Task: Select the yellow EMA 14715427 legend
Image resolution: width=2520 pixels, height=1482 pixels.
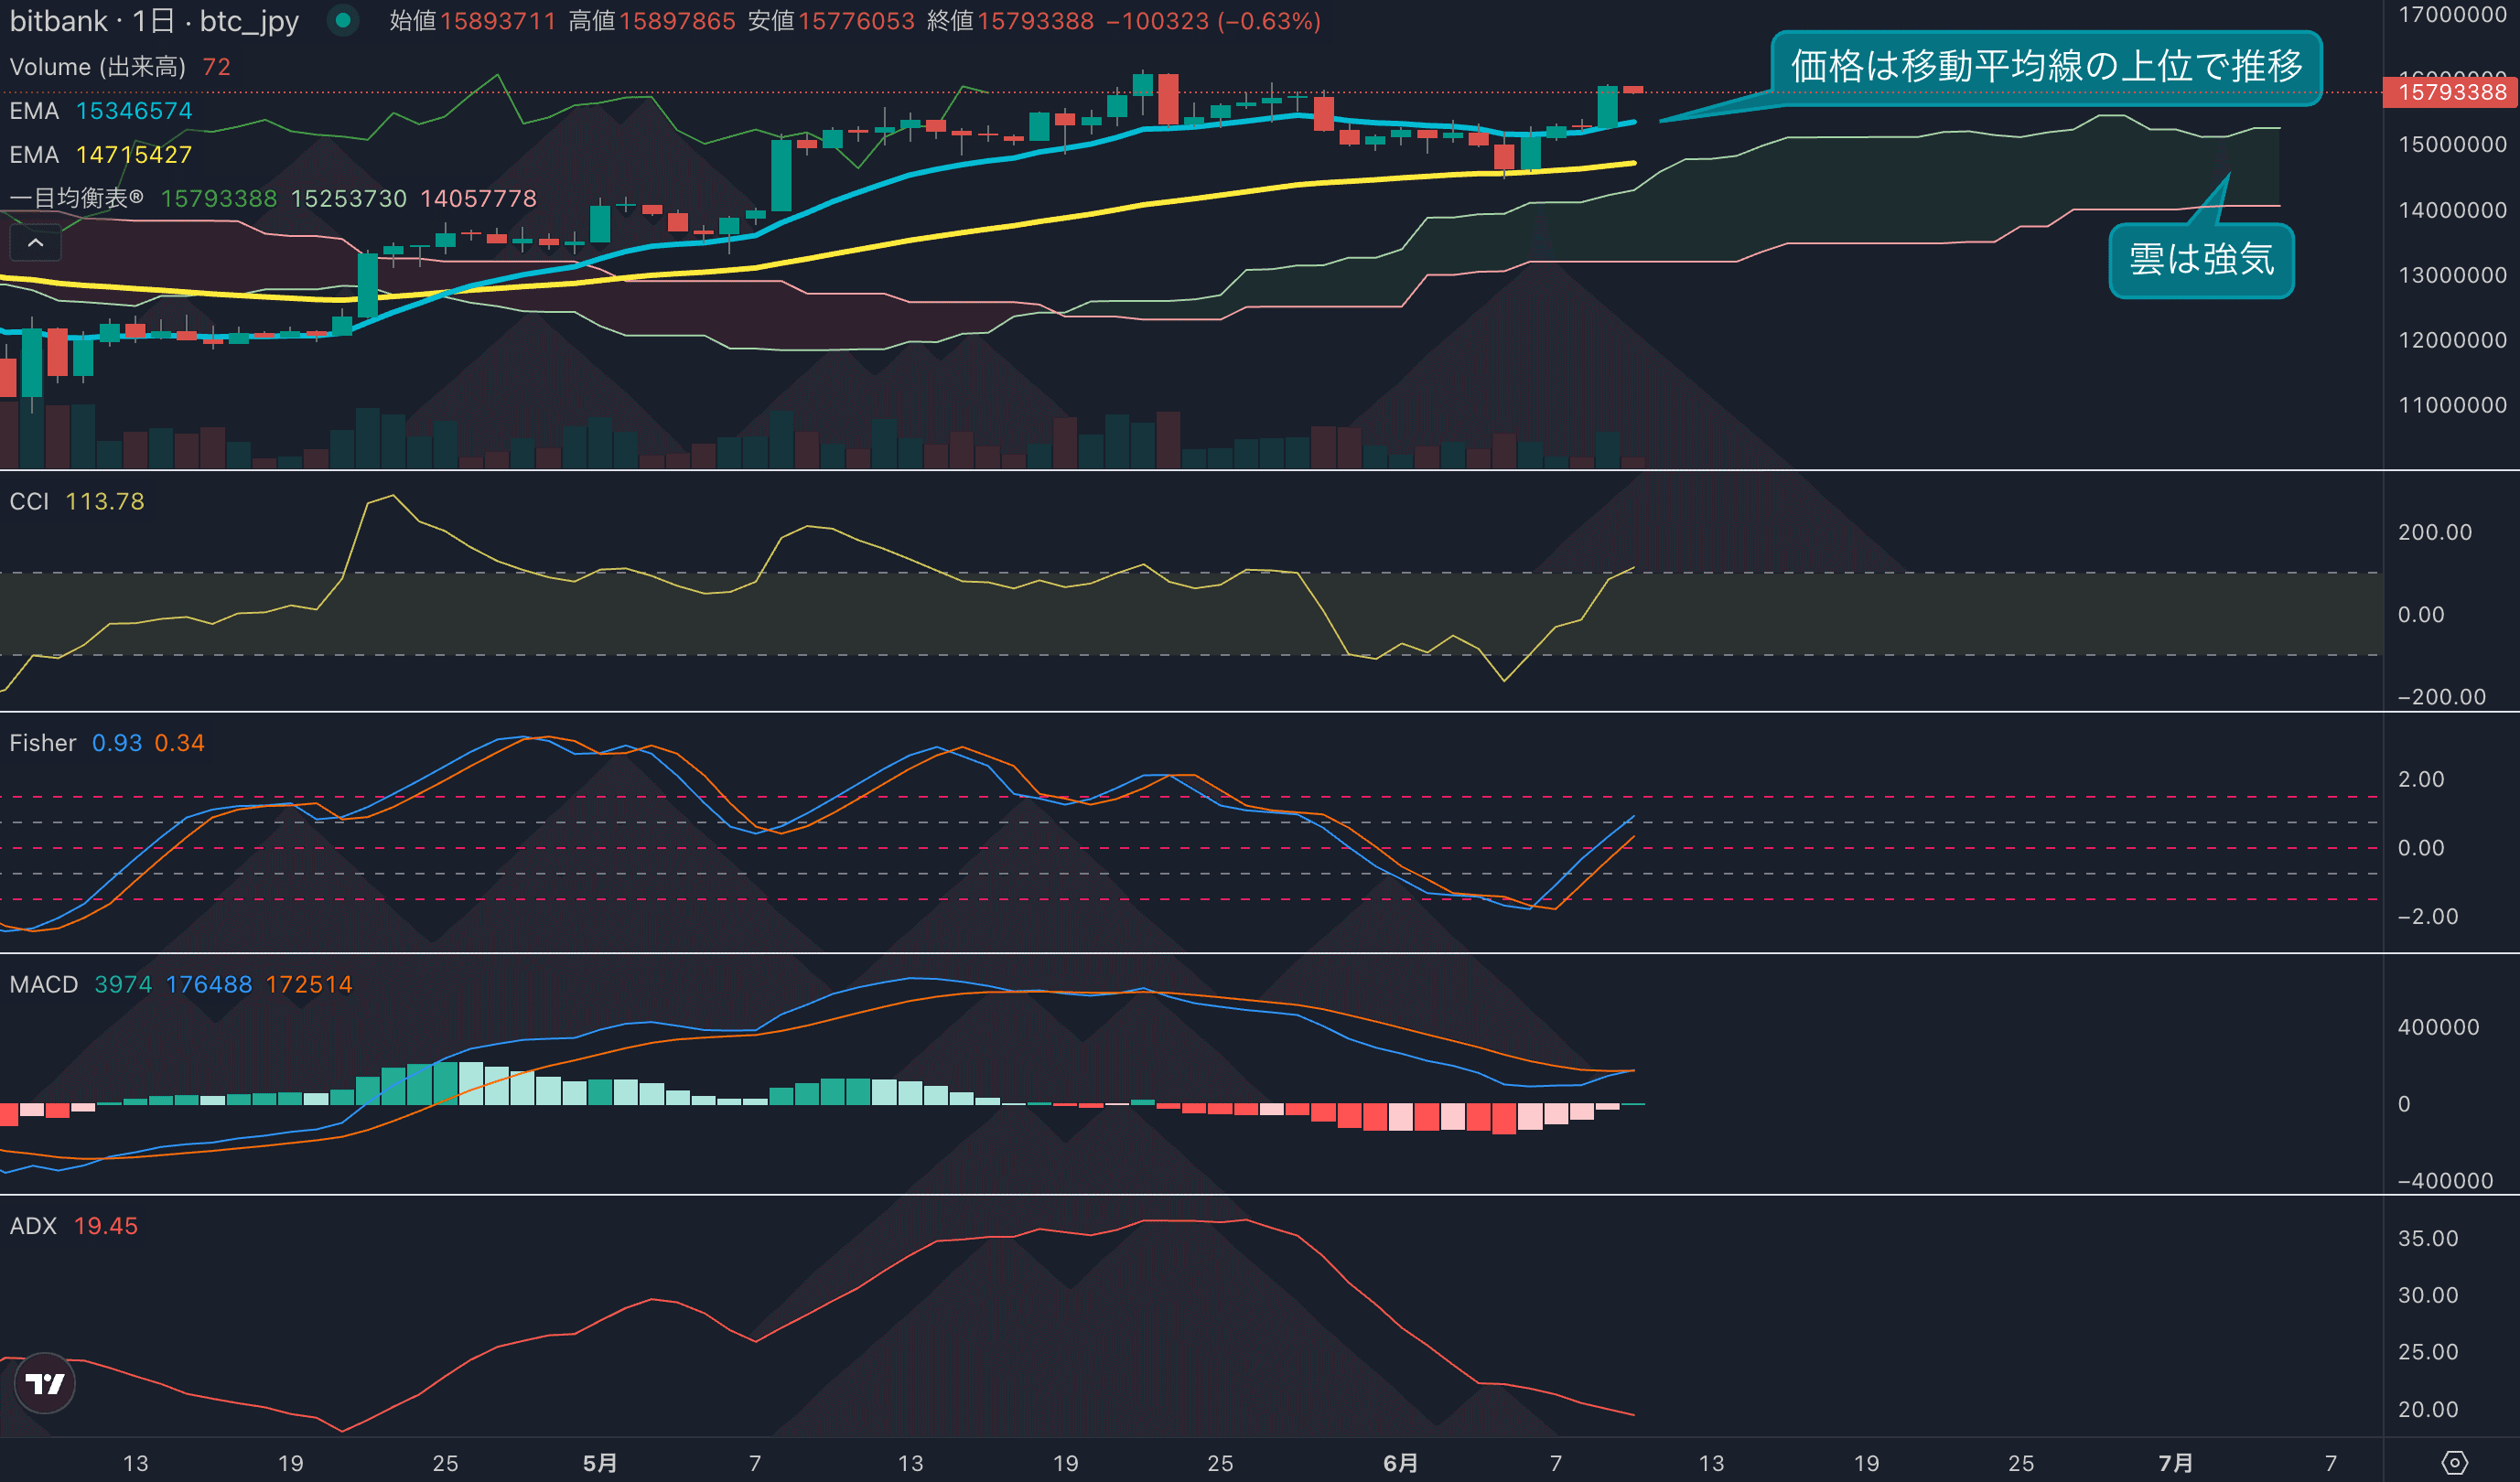Action: (x=100, y=155)
